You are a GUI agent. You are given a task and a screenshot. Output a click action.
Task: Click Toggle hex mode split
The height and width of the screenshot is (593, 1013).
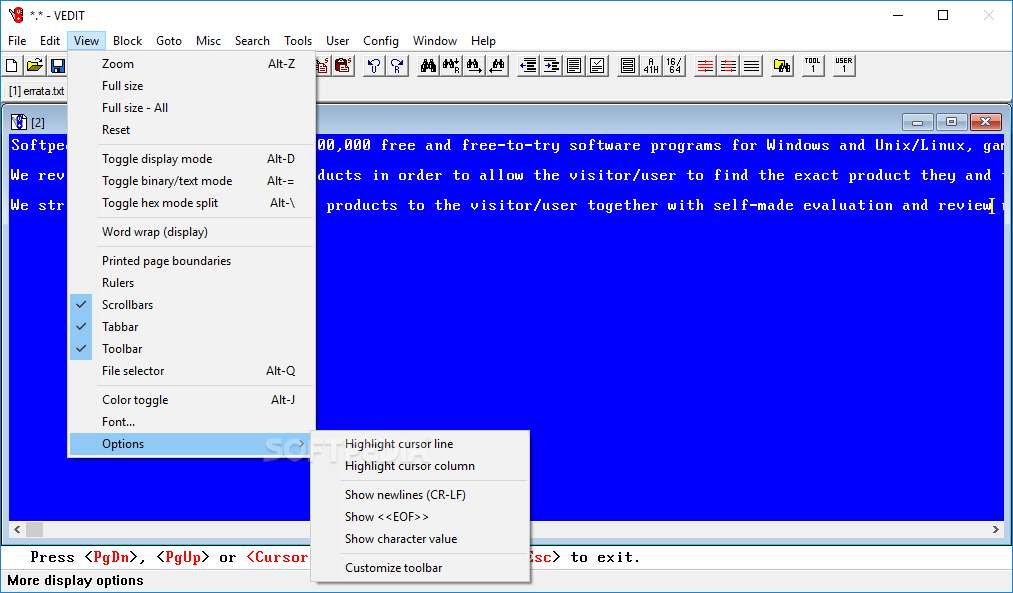click(192, 203)
